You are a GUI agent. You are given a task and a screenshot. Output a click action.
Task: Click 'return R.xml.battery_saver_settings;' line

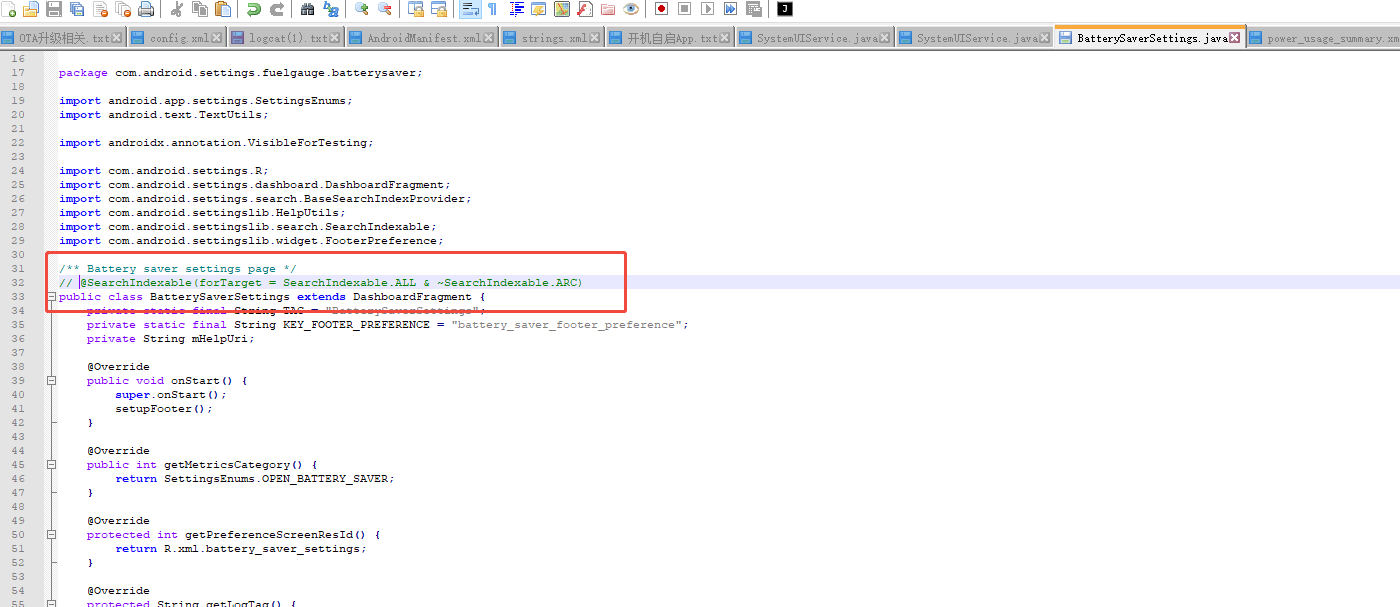tap(241, 549)
